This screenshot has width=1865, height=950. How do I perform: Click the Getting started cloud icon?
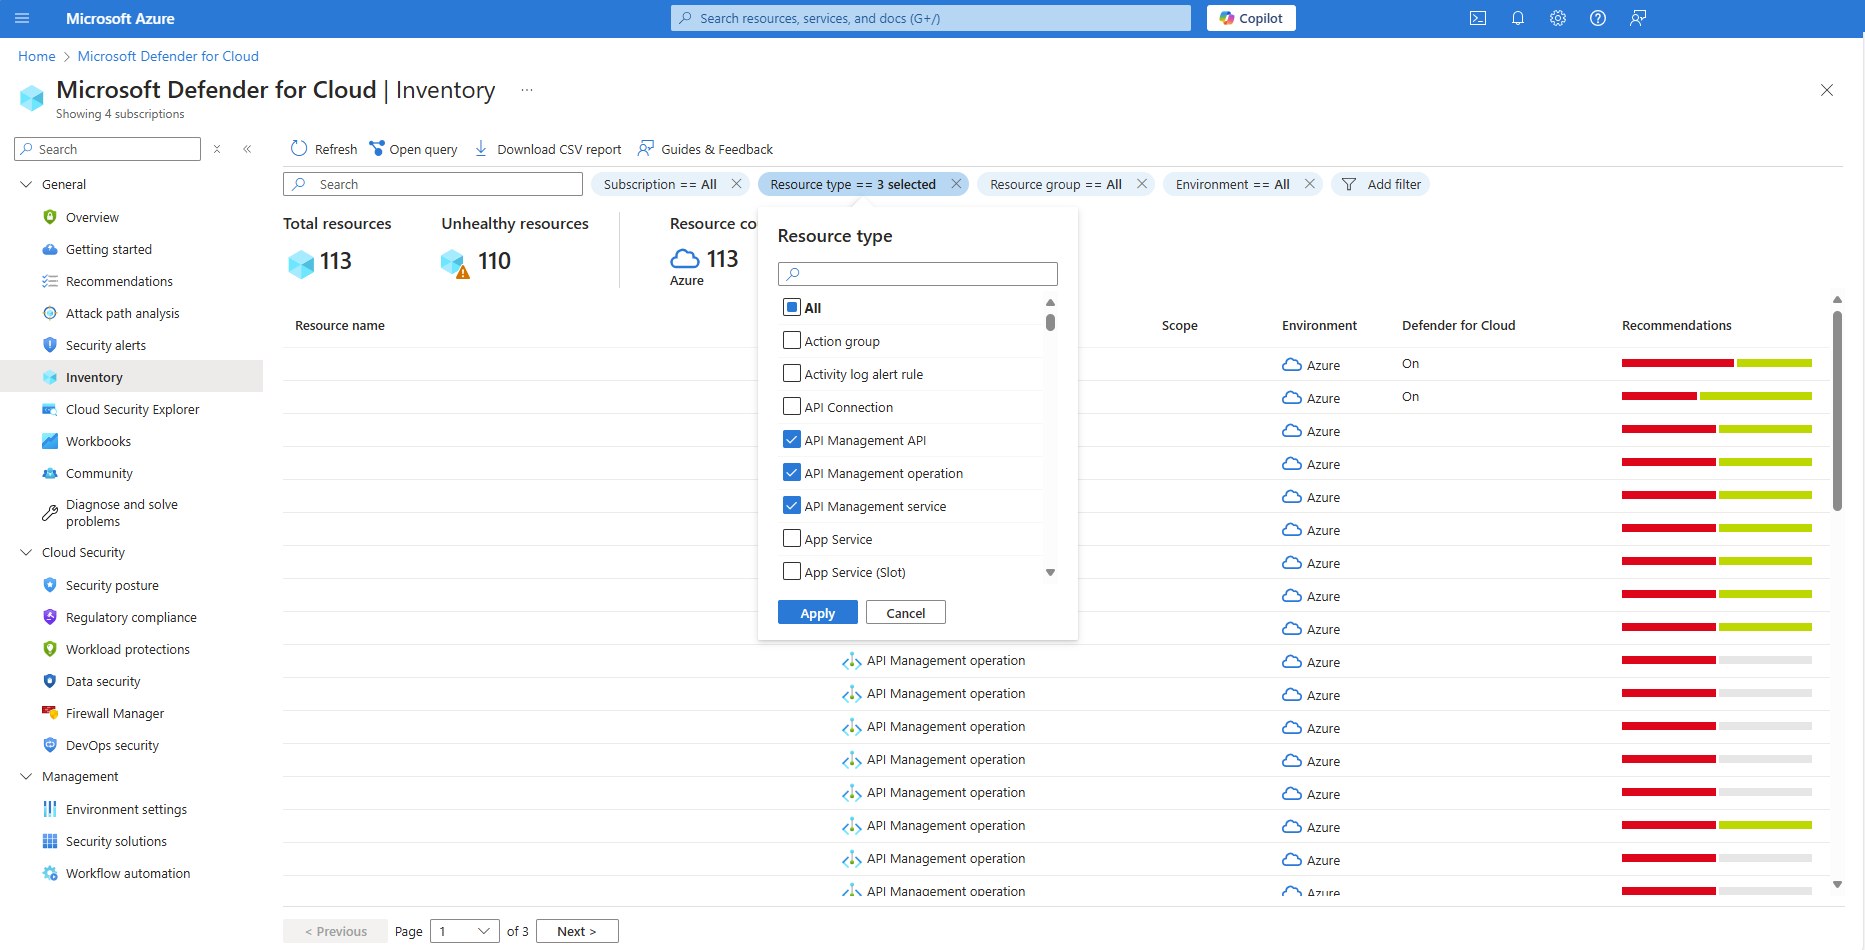pos(50,249)
